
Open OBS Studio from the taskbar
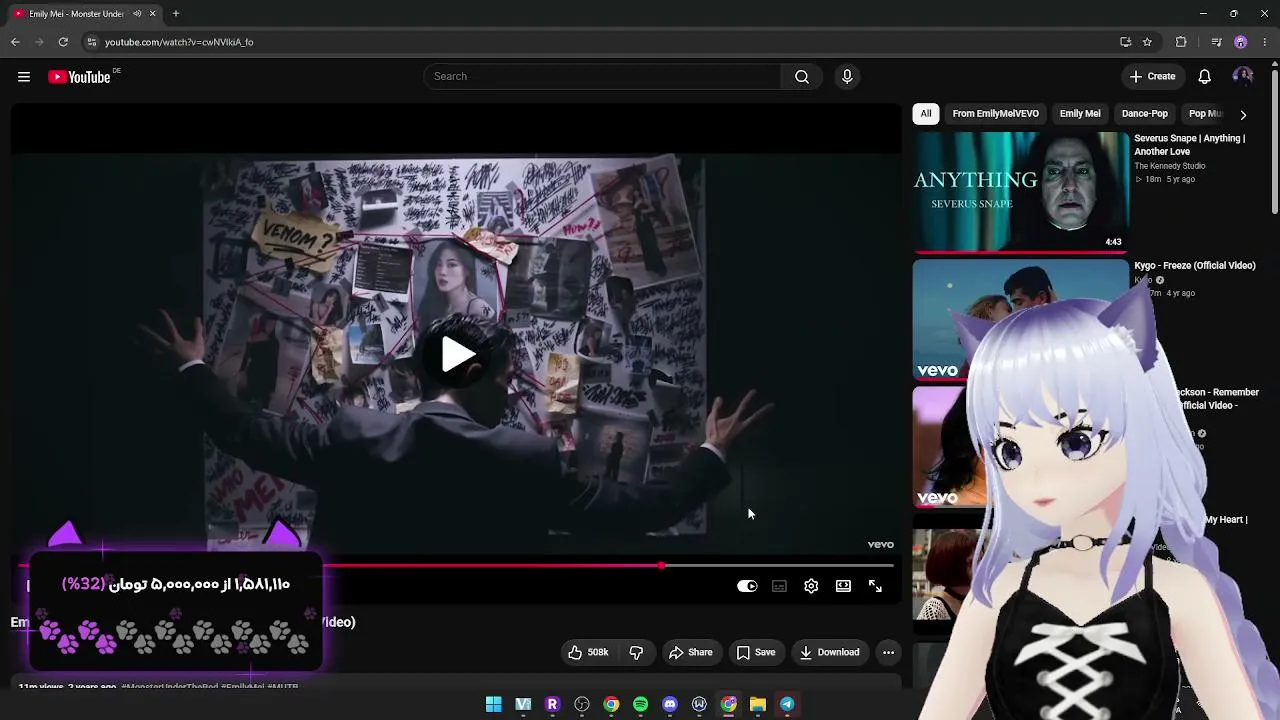[582, 704]
